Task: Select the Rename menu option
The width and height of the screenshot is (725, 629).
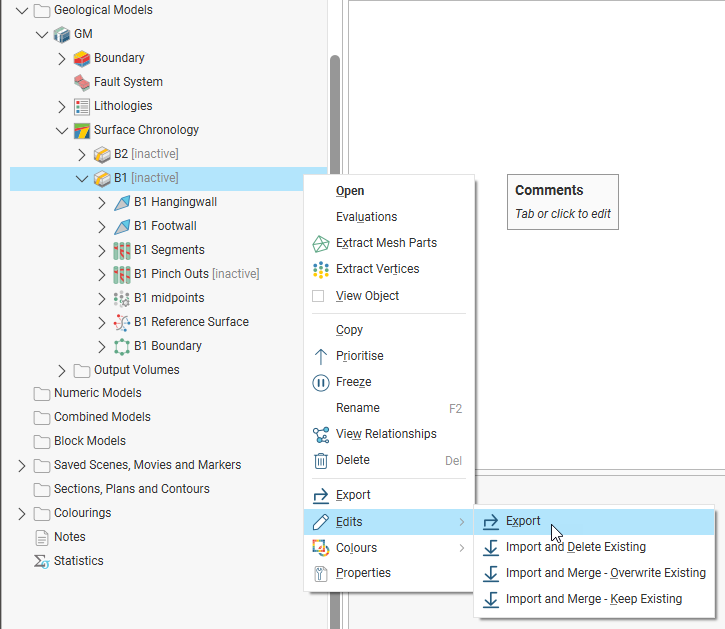Action: click(x=357, y=408)
